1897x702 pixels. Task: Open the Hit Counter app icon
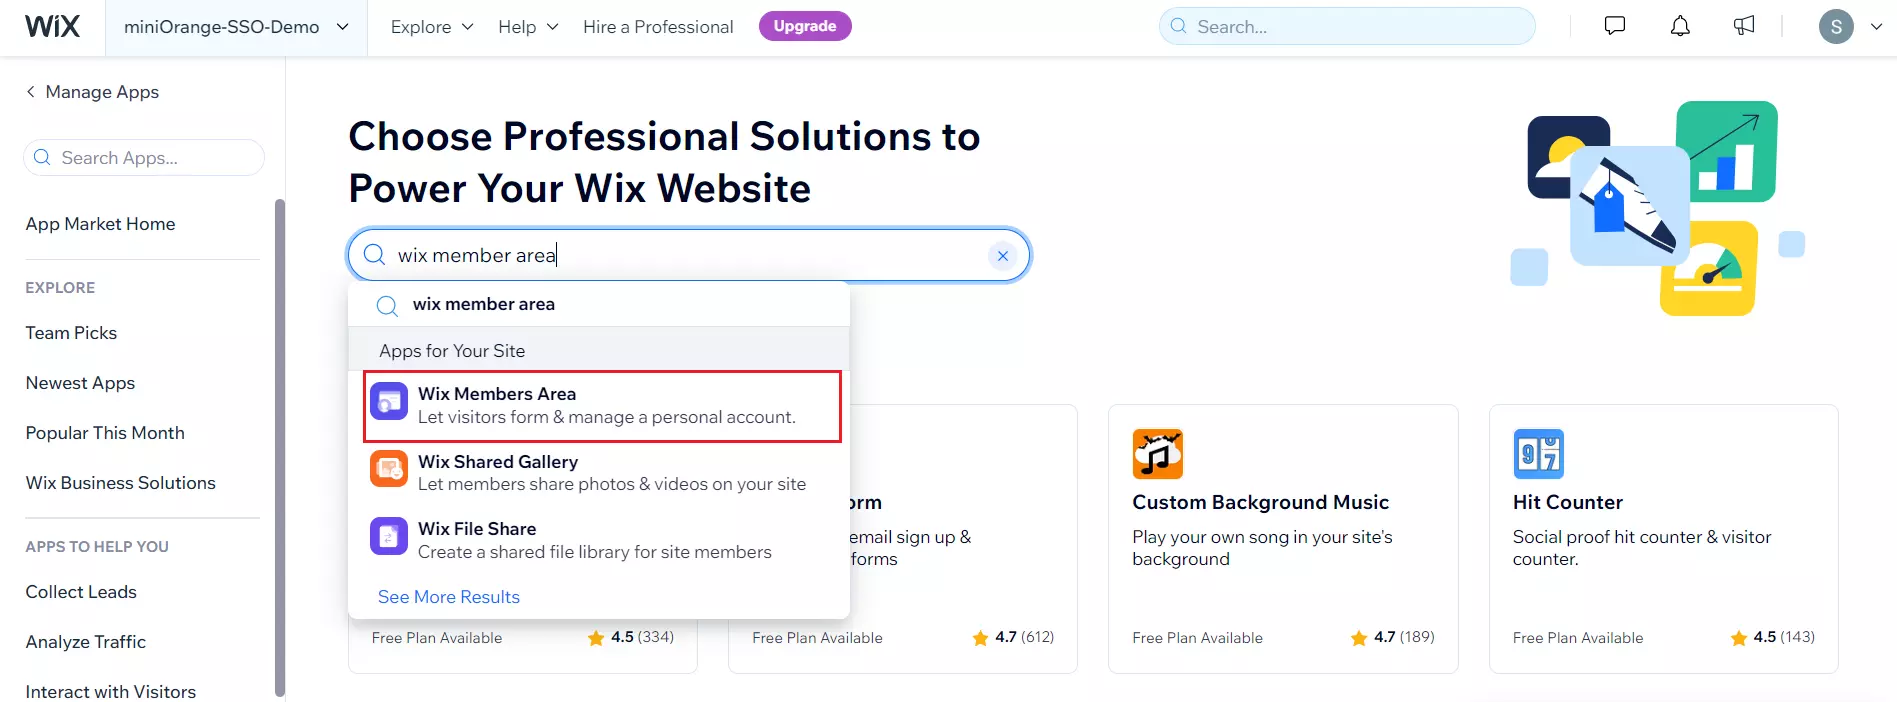(1538, 453)
